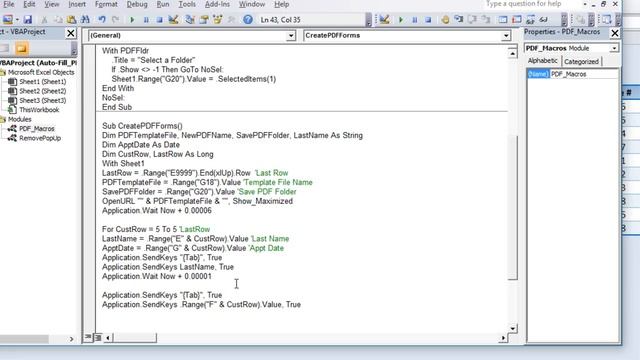Open the Add-Ins menu

click(x=217, y=4)
